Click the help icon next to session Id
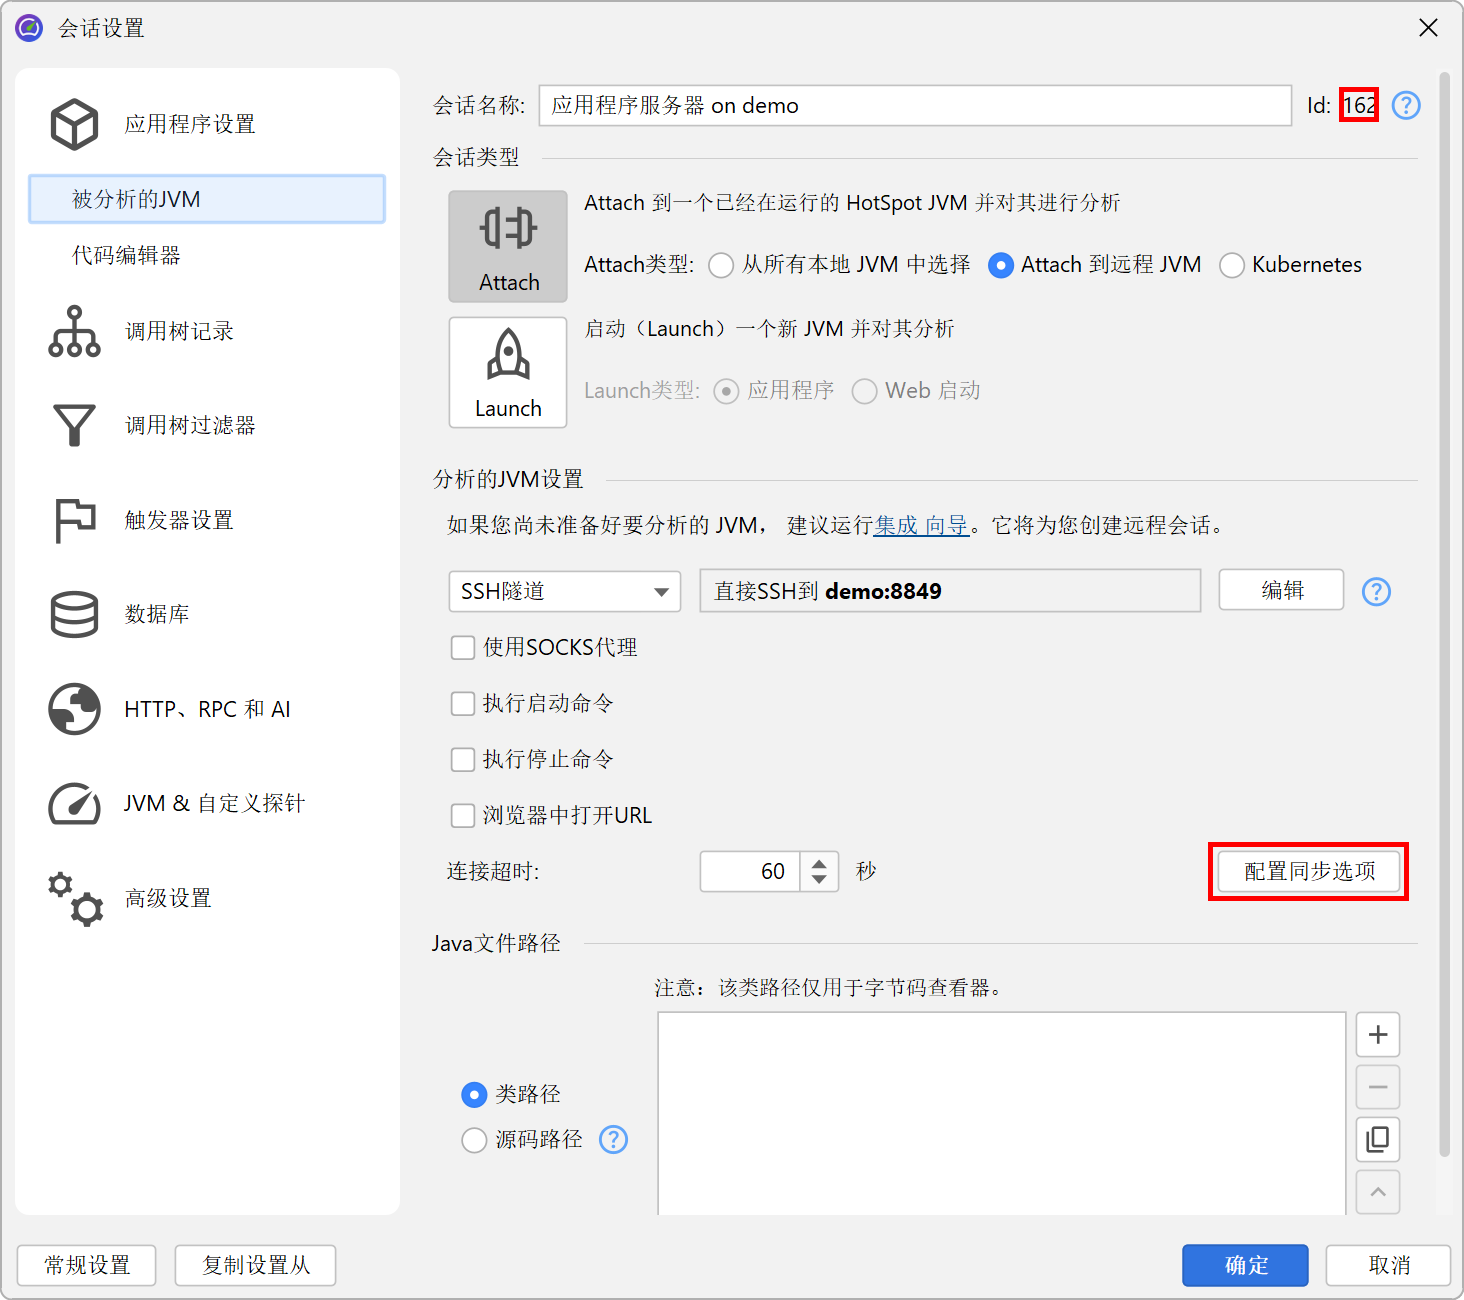Viewport: 1464px width, 1300px height. tap(1405, 105)
